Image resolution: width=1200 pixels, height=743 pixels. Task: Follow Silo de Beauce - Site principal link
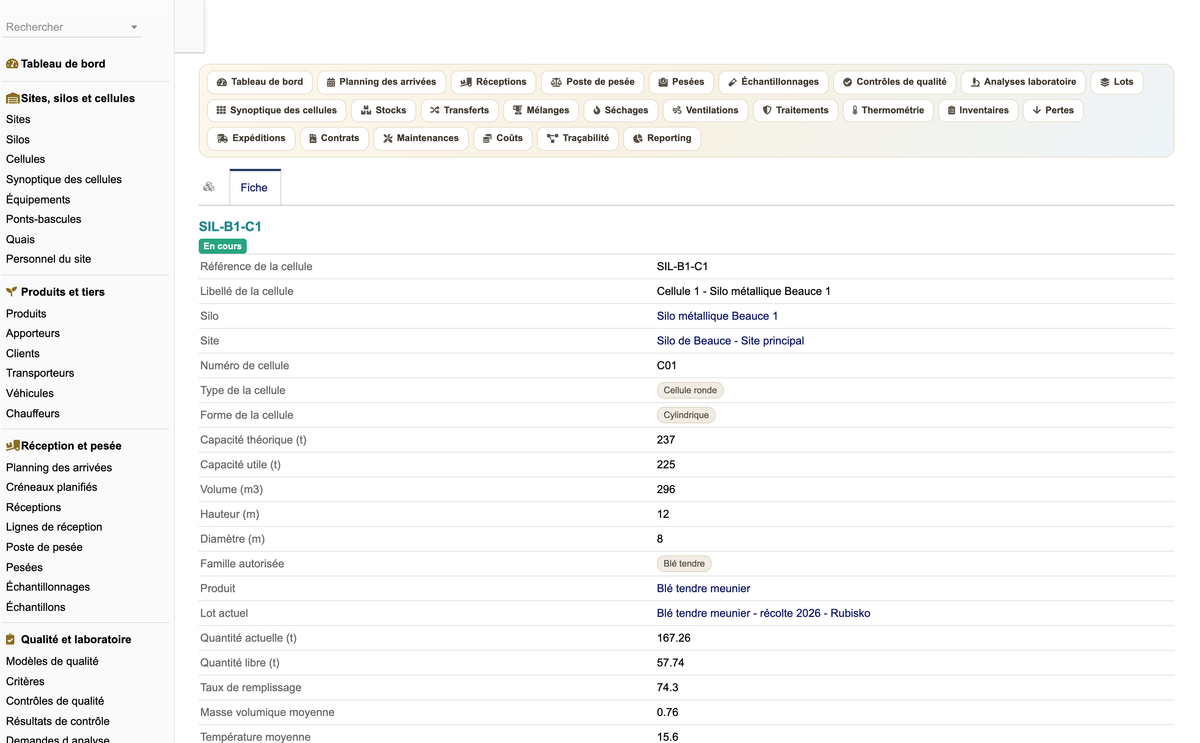click(730, 341)
